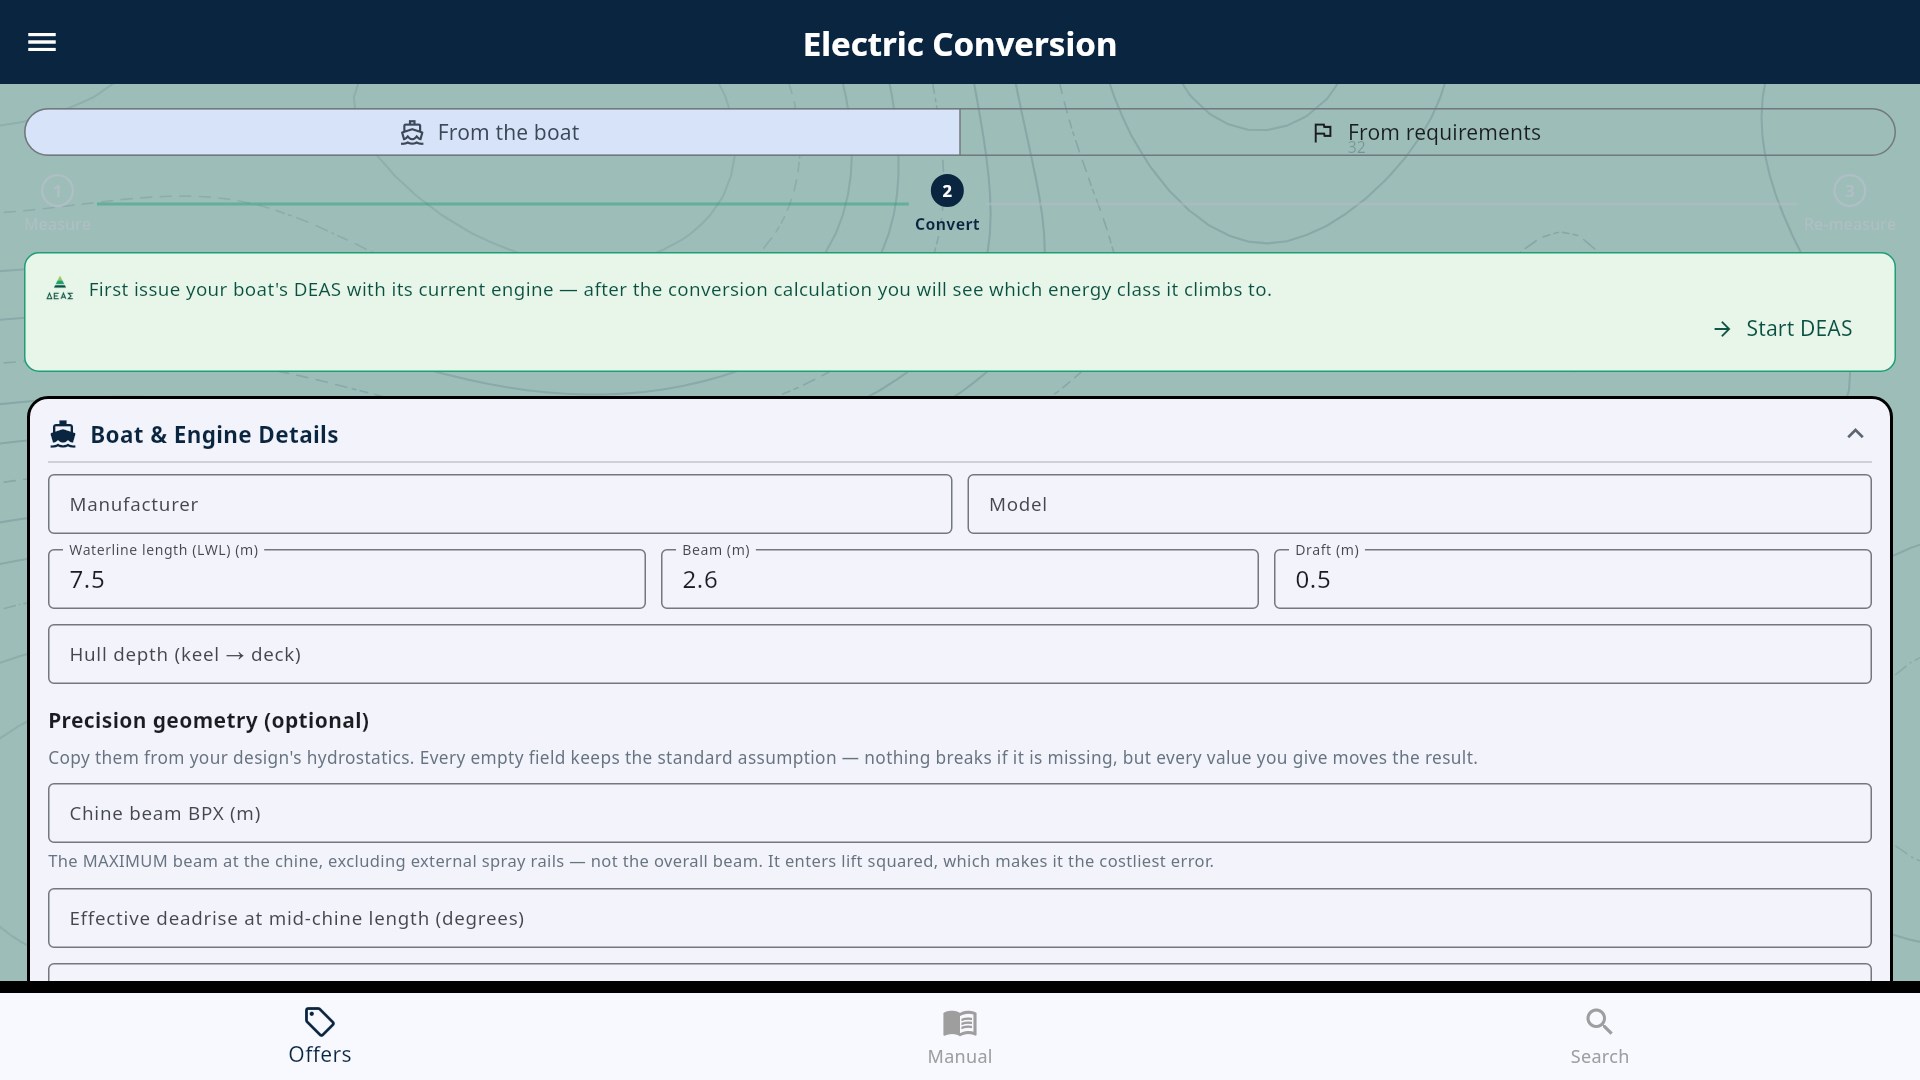This screenshot has height=1080, width=1920.
Task: Click the Chine beam BPX (m) field
Action: (x=960, y=813)
